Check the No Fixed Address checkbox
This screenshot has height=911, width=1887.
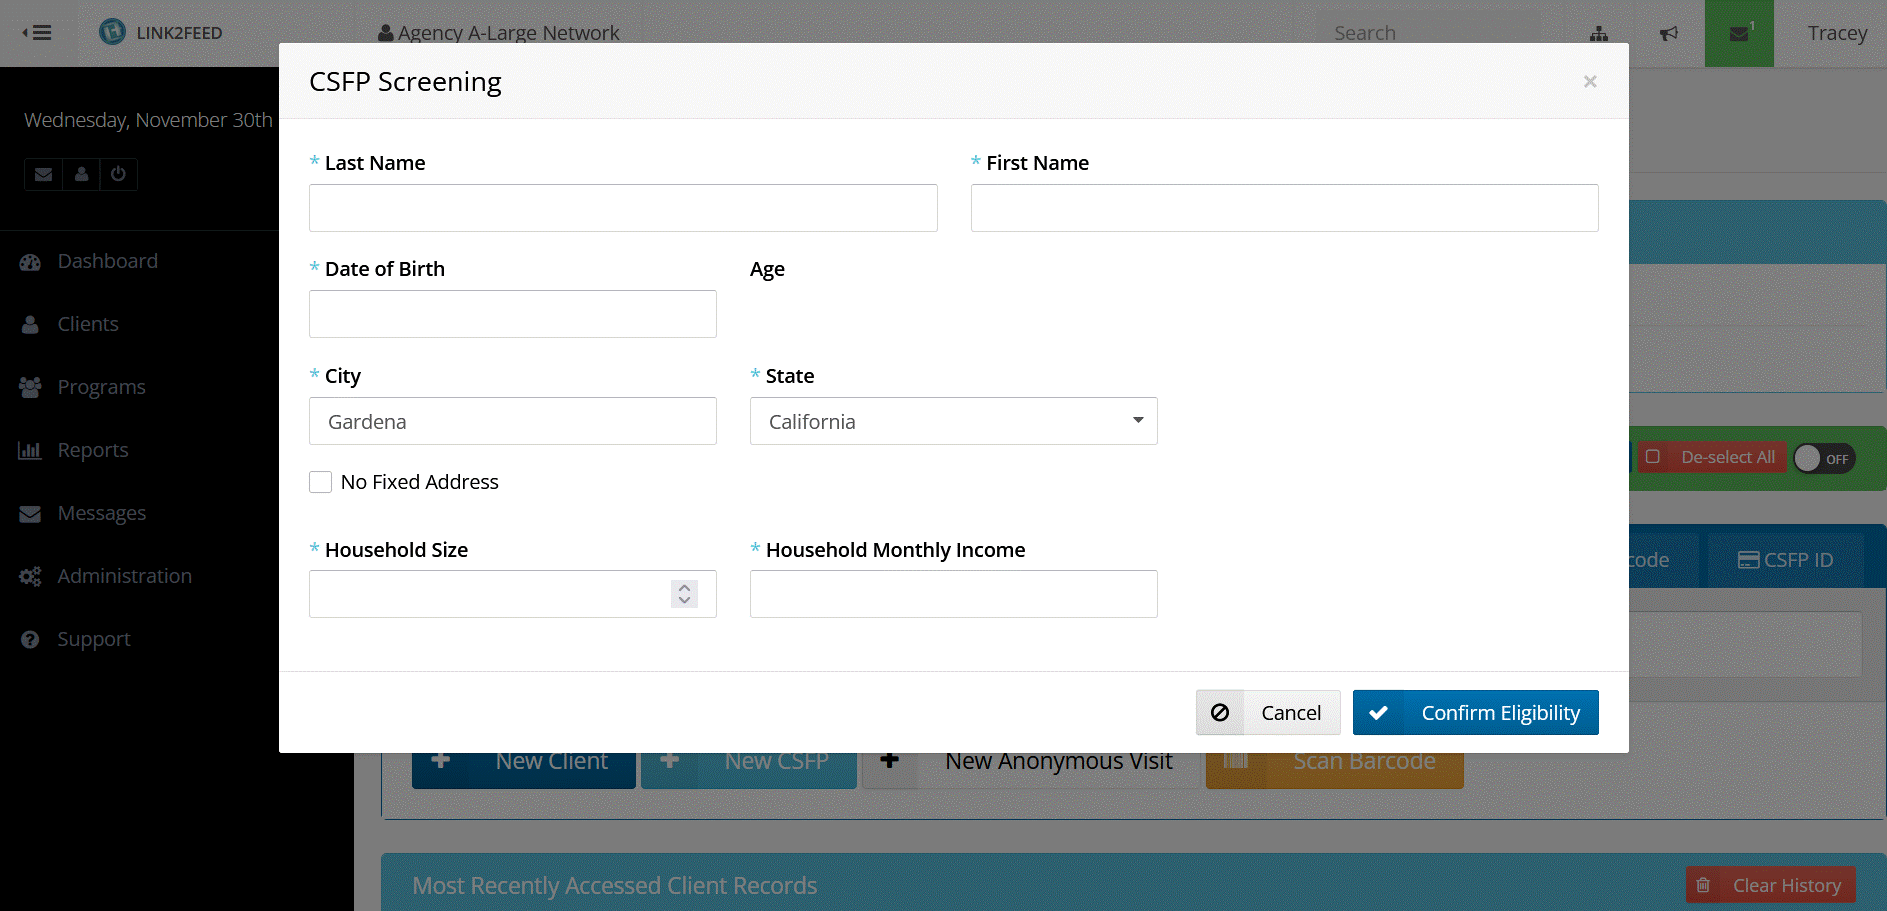[320, 482]
